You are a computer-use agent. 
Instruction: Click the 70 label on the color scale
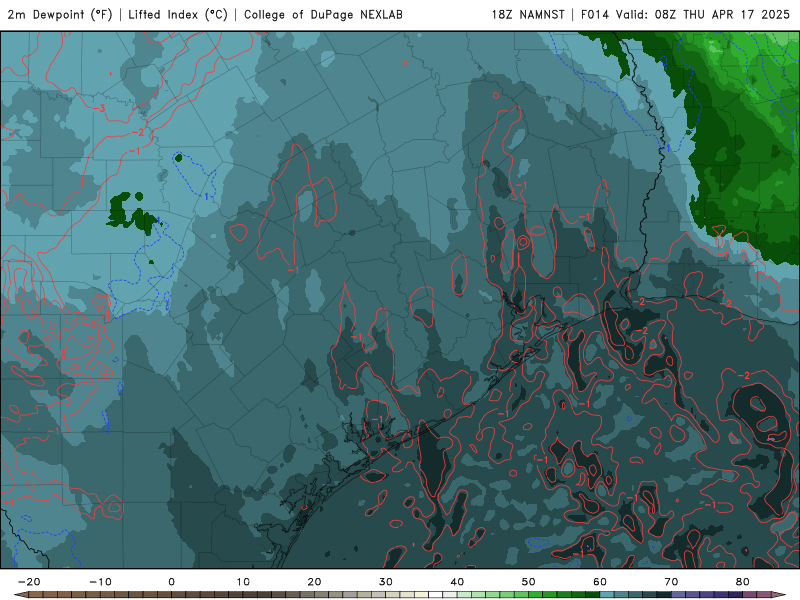point(671,582)
